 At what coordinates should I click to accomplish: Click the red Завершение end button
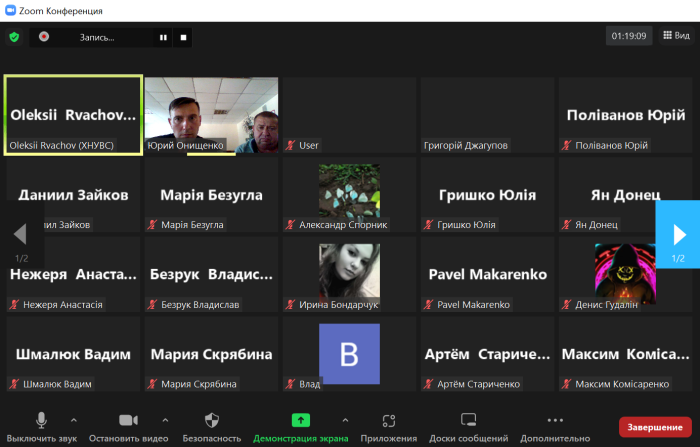pyautogui.click(x=656, y=427)
